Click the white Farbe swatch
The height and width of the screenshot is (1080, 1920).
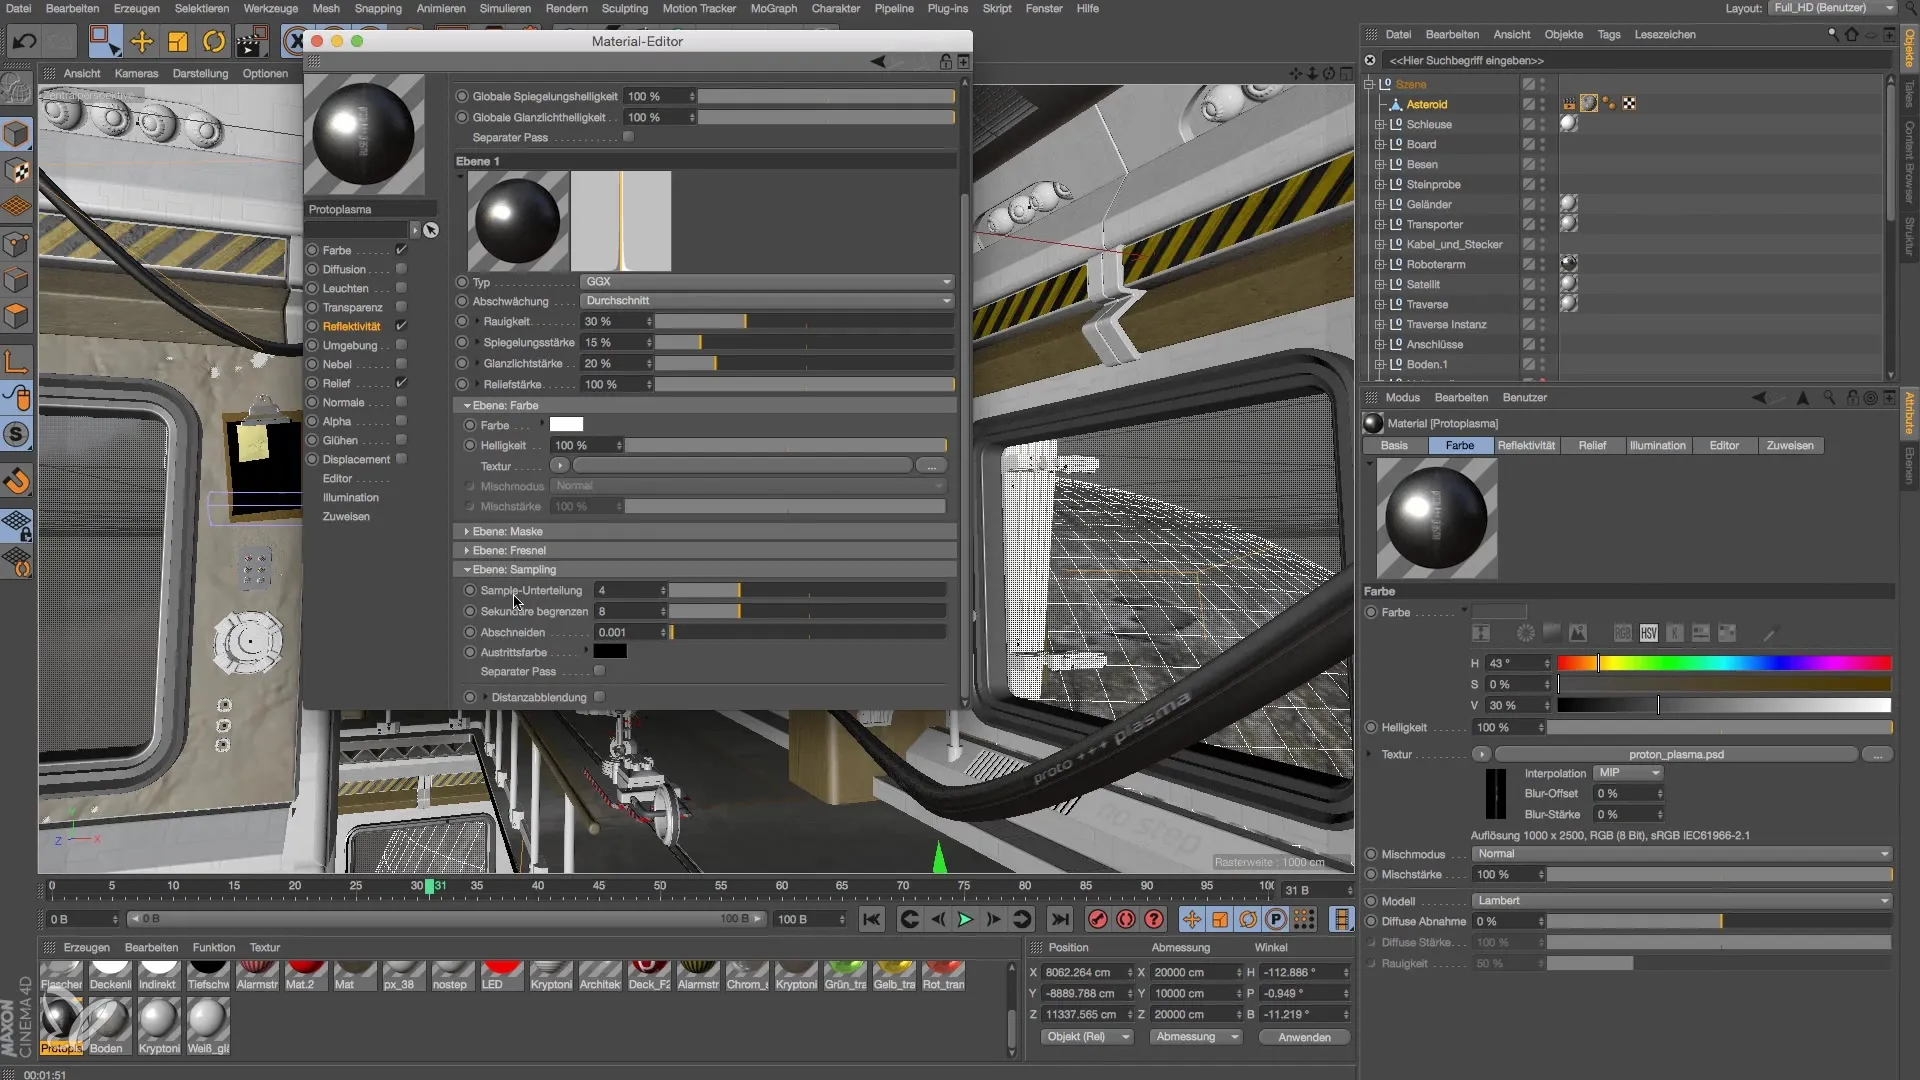click(x=566, y=425)
